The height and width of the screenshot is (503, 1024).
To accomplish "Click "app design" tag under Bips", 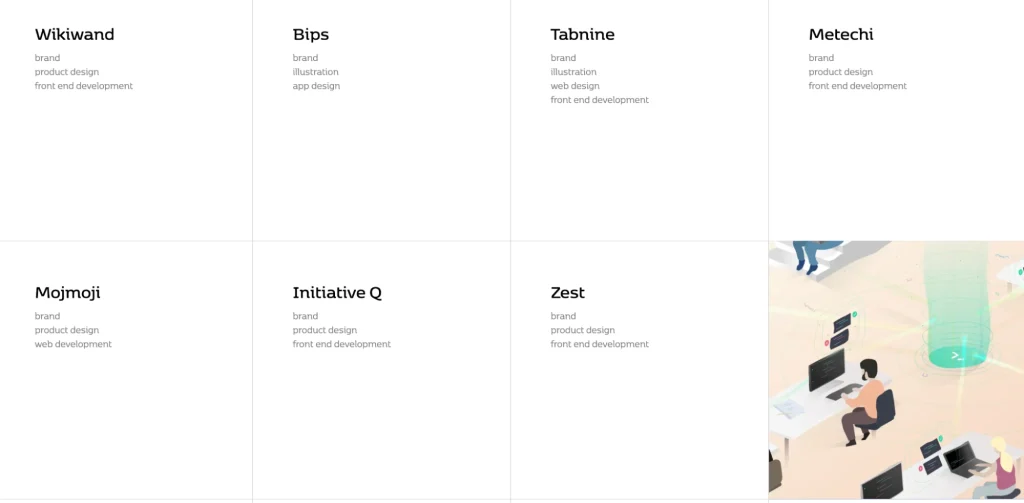I will pyautogui.click(x=316, y=86).
